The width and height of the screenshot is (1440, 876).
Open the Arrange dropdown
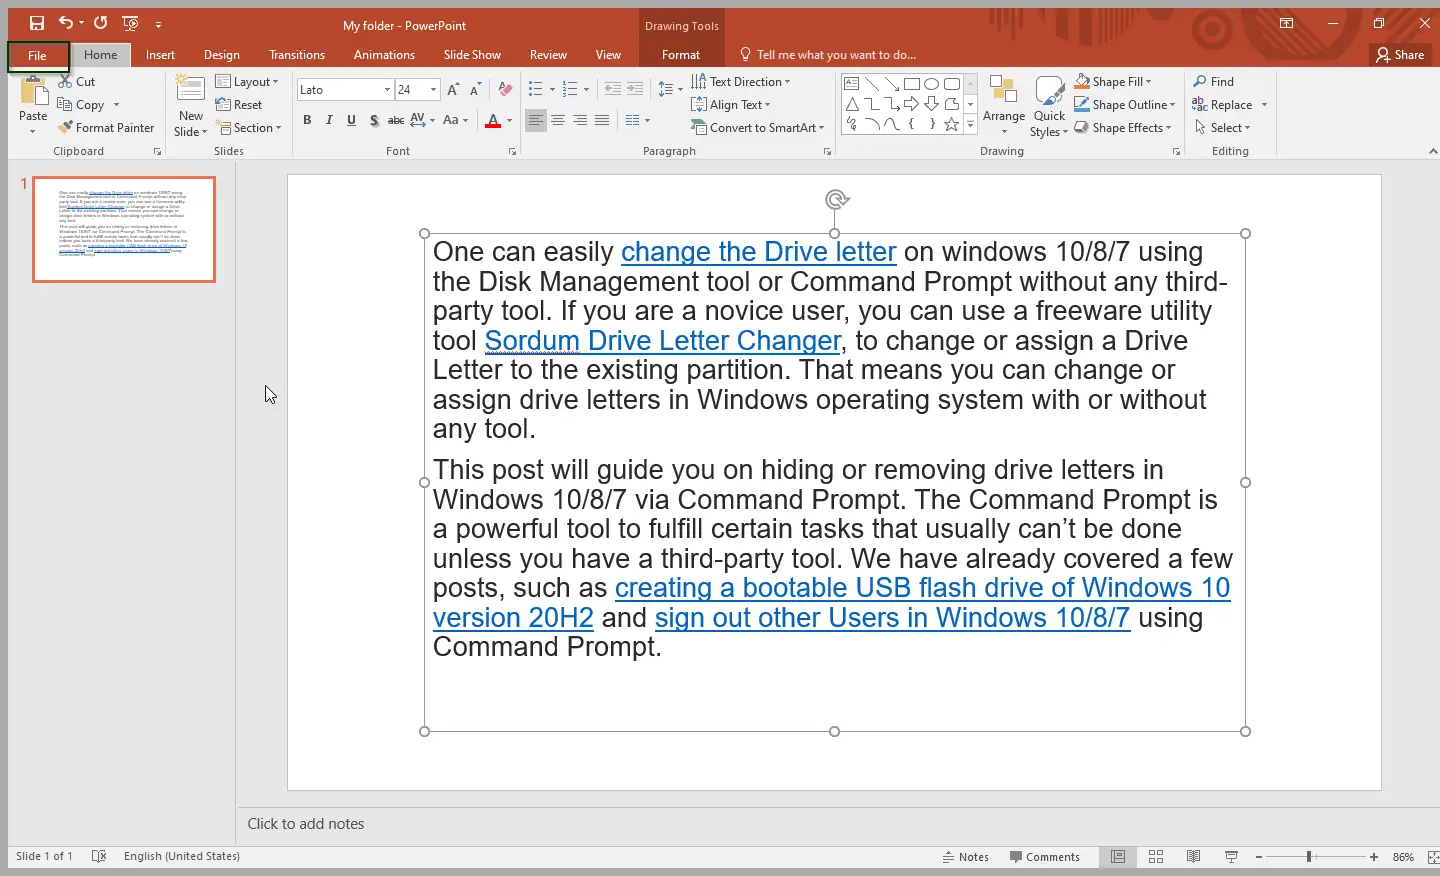[1004, 107]
